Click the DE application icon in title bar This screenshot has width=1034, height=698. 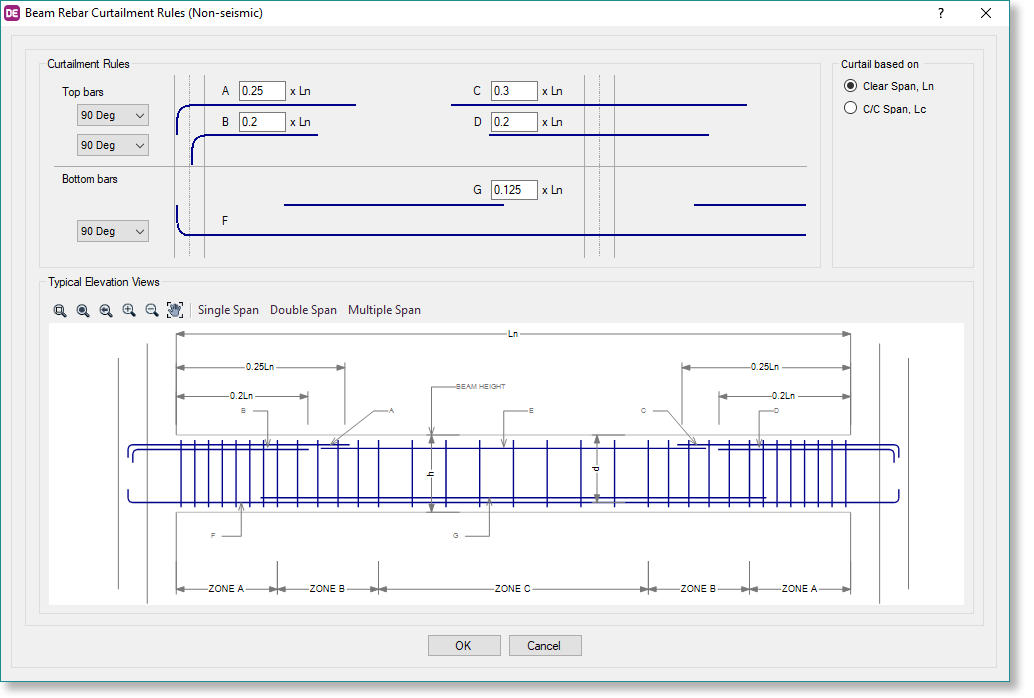coord(12,13)
